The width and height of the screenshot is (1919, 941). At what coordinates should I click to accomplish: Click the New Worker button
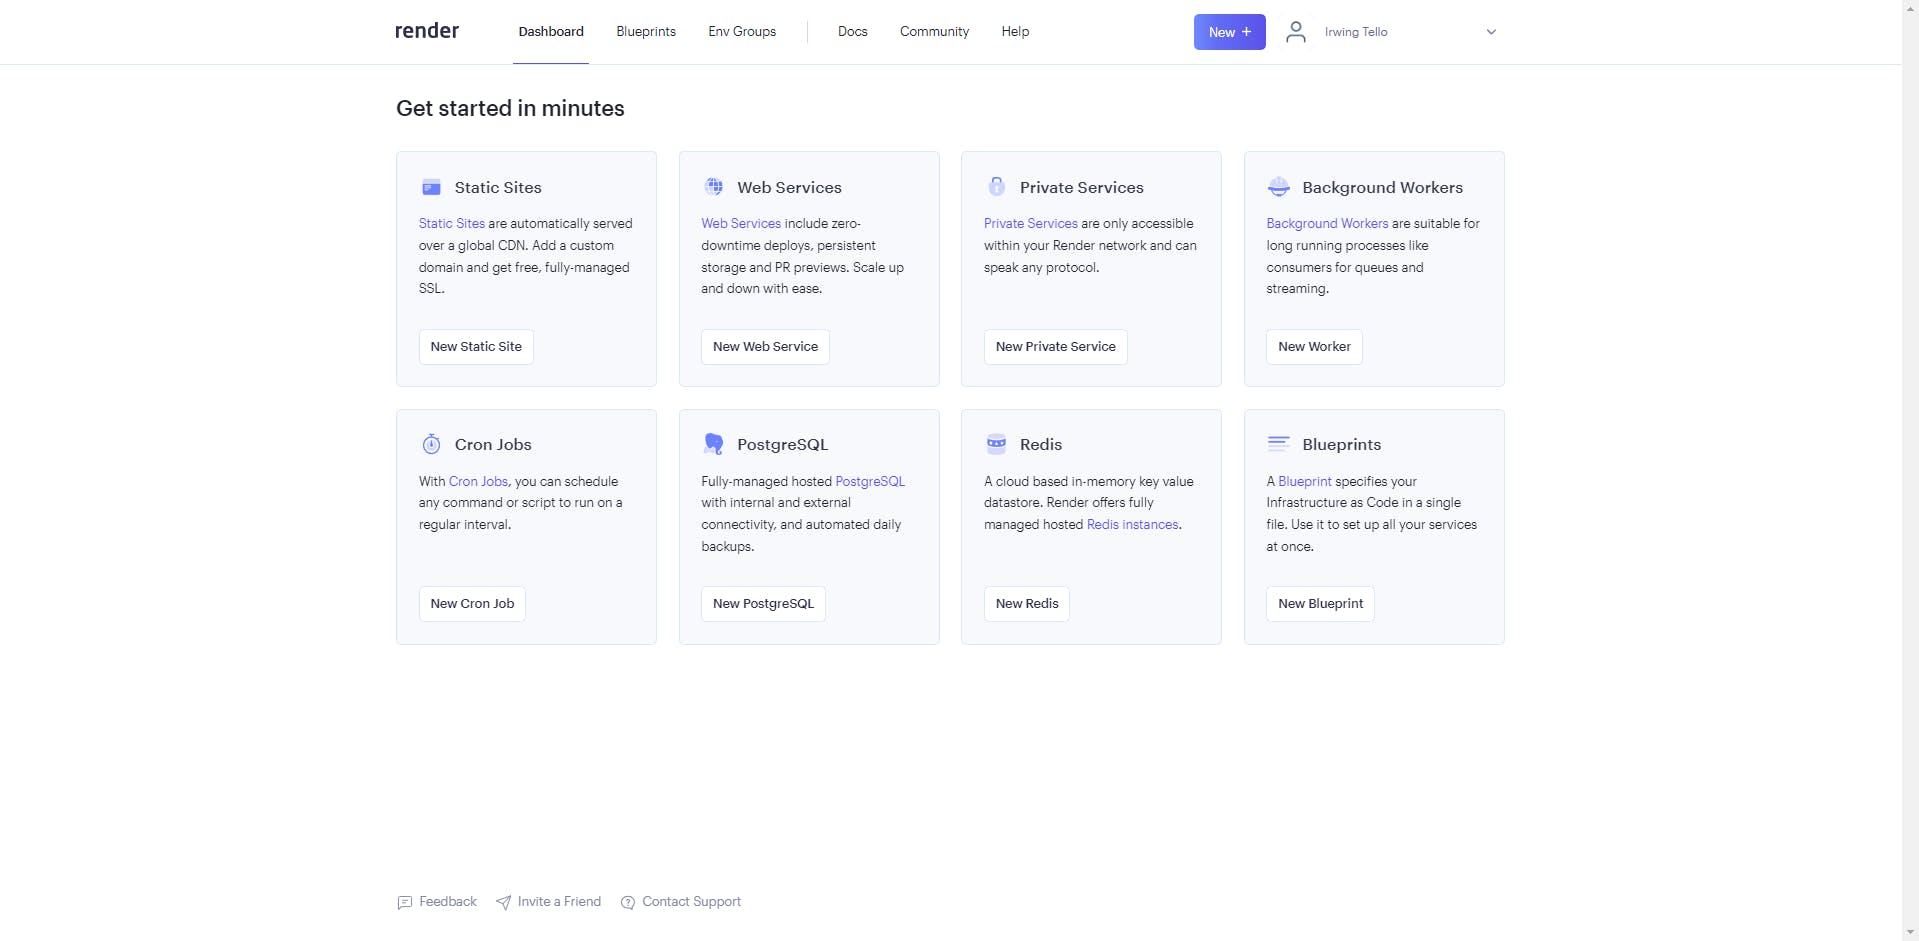1314,347
